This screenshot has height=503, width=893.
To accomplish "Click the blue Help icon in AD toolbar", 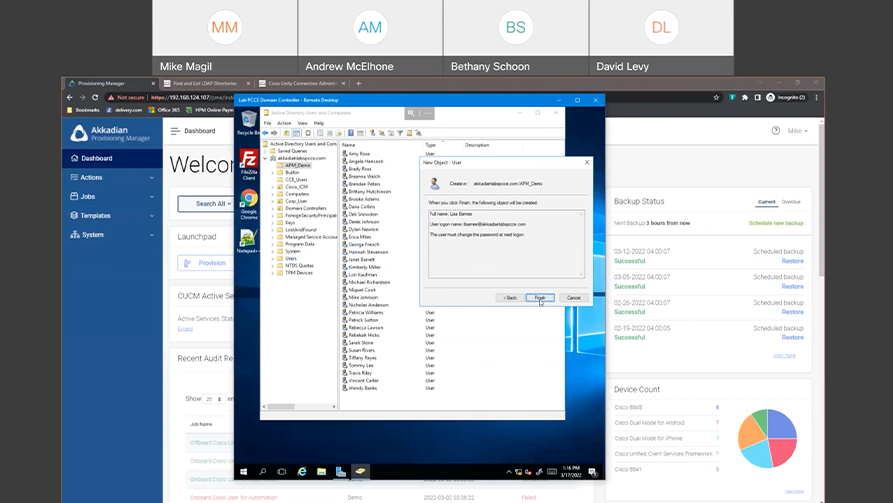I will 351,133.
